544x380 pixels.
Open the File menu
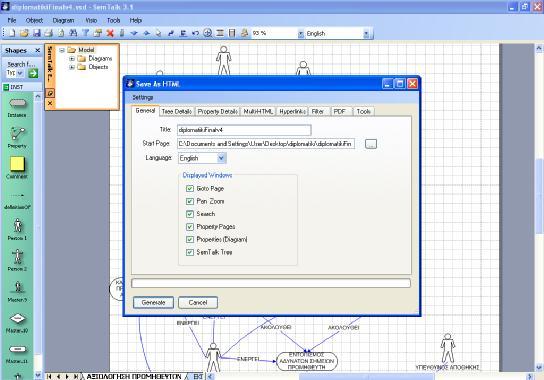(12, 20)
